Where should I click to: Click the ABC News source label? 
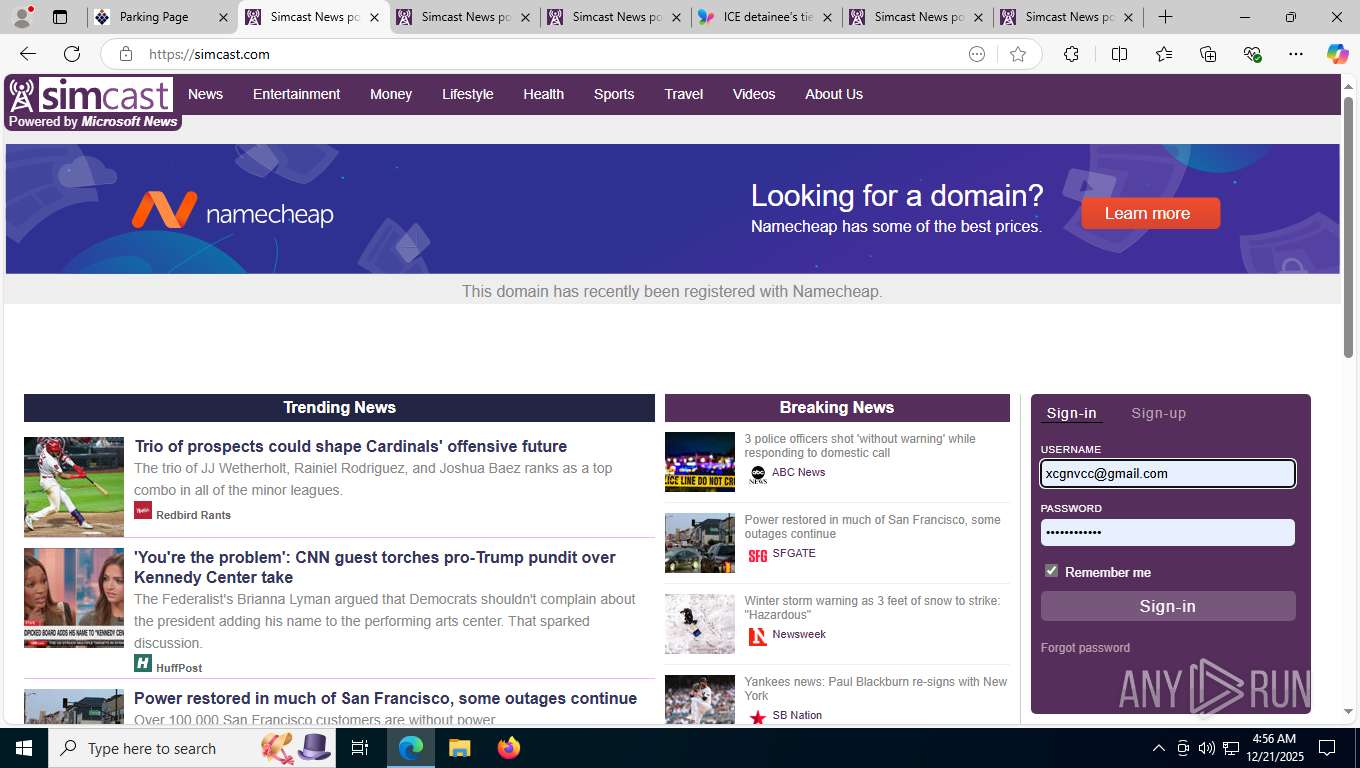click(x=799, y=472)
